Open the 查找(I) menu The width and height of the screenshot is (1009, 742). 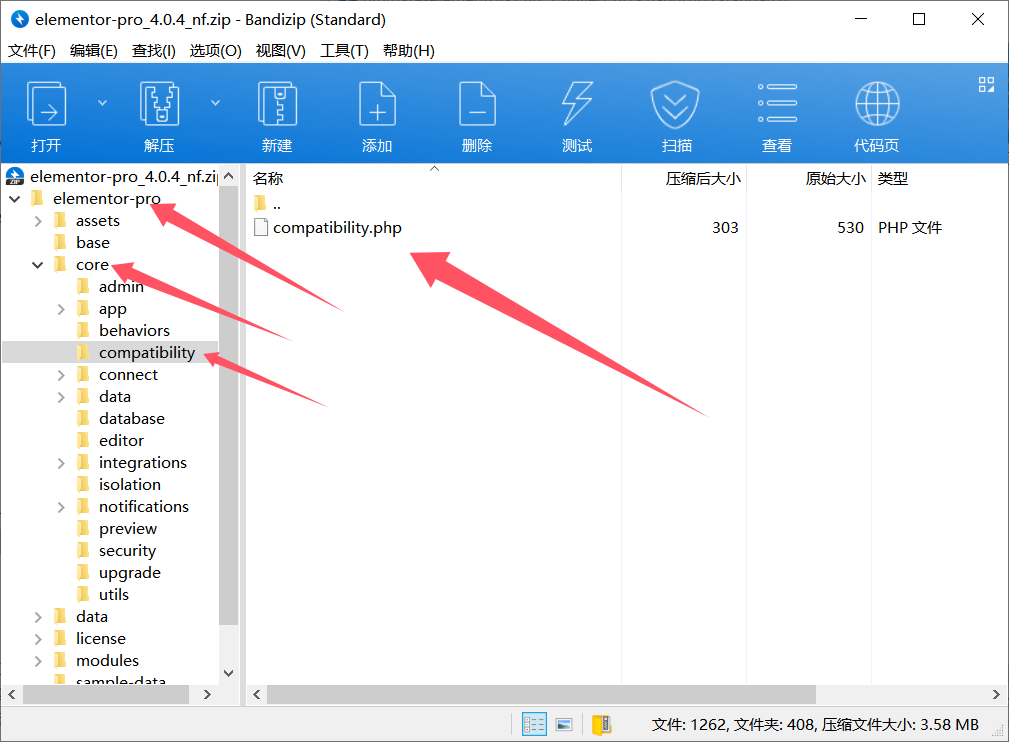point(154,50)
